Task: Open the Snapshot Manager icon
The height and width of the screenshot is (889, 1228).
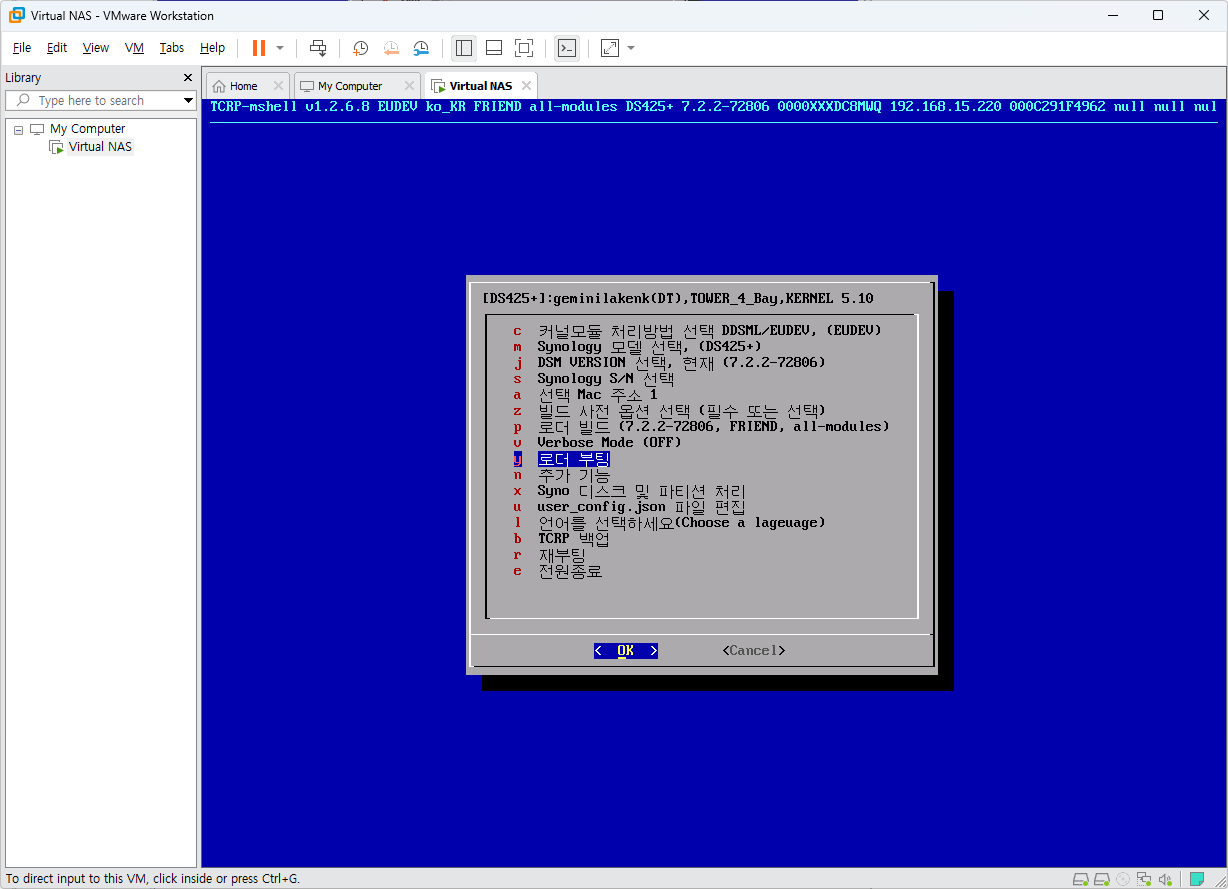Action: [x=421, y=48]
